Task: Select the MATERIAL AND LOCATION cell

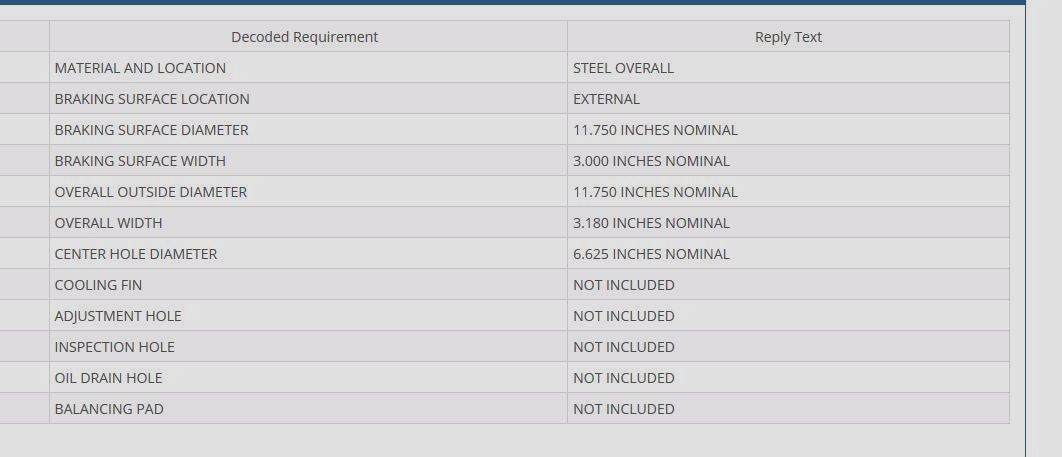Action: 140,68
